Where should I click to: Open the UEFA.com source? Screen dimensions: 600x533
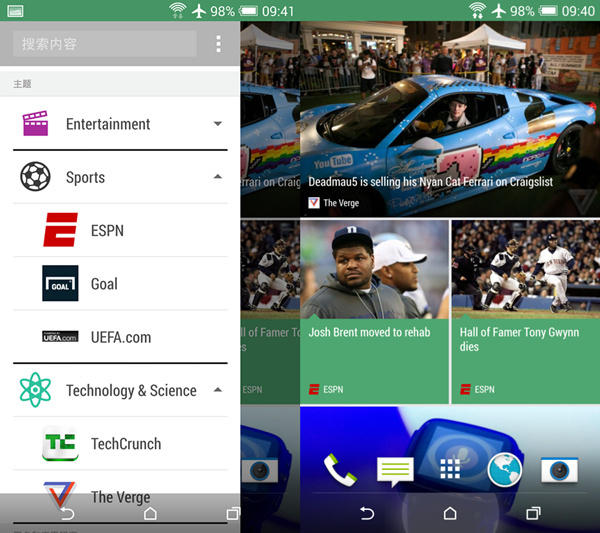(120, 337)
